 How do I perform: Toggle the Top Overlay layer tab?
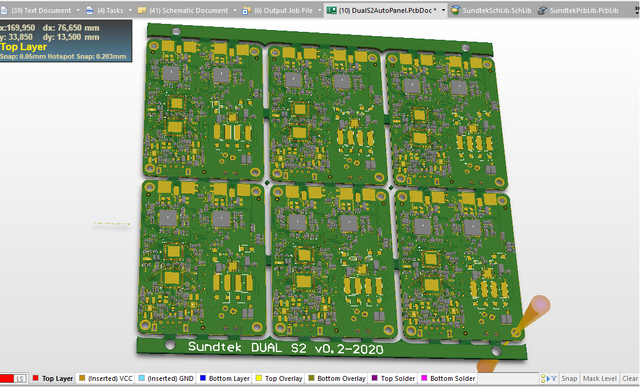pyautogui.click(x=279, y=378)
